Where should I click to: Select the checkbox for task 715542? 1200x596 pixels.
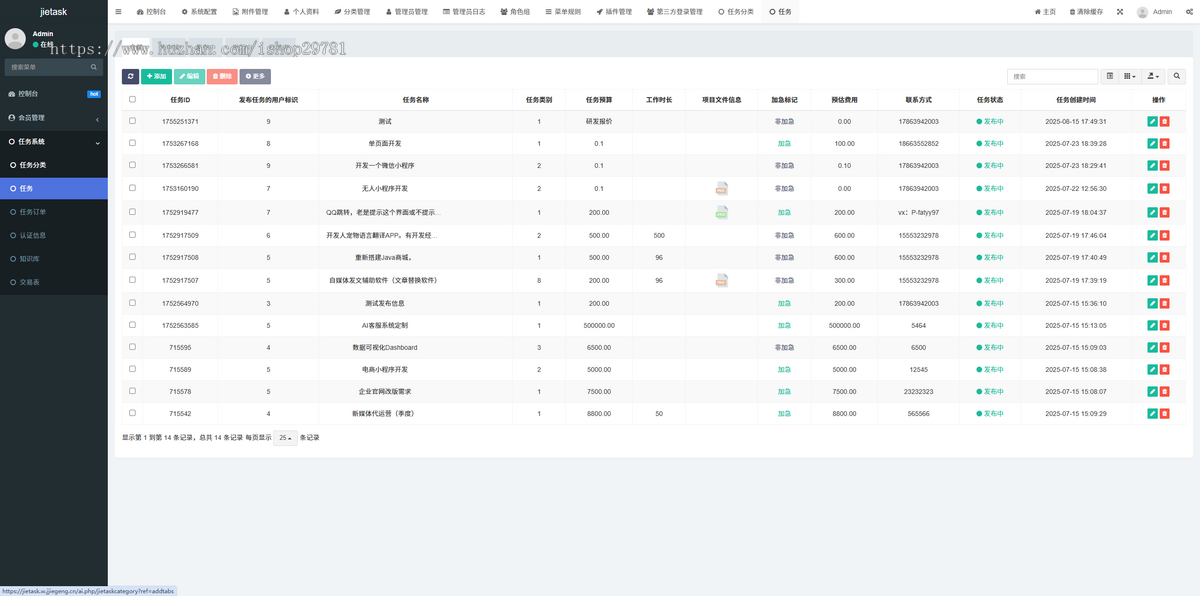click(x=132, y=413)
